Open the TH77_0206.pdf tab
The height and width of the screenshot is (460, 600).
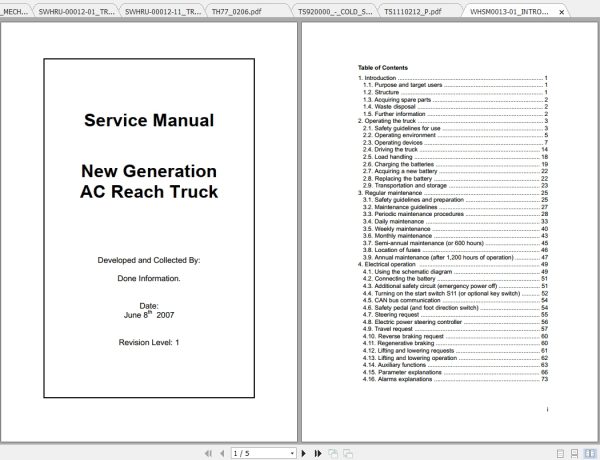tap(236, 12)
